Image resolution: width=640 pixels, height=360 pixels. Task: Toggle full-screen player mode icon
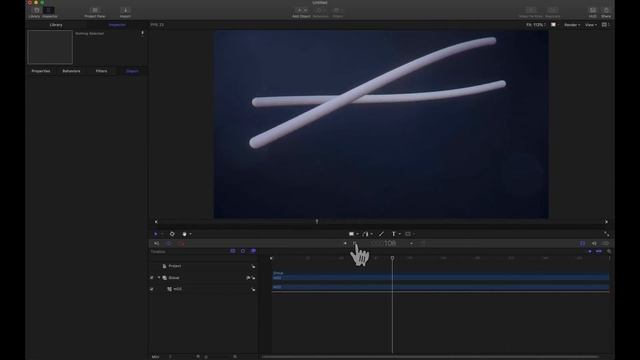tap(607, 234)
